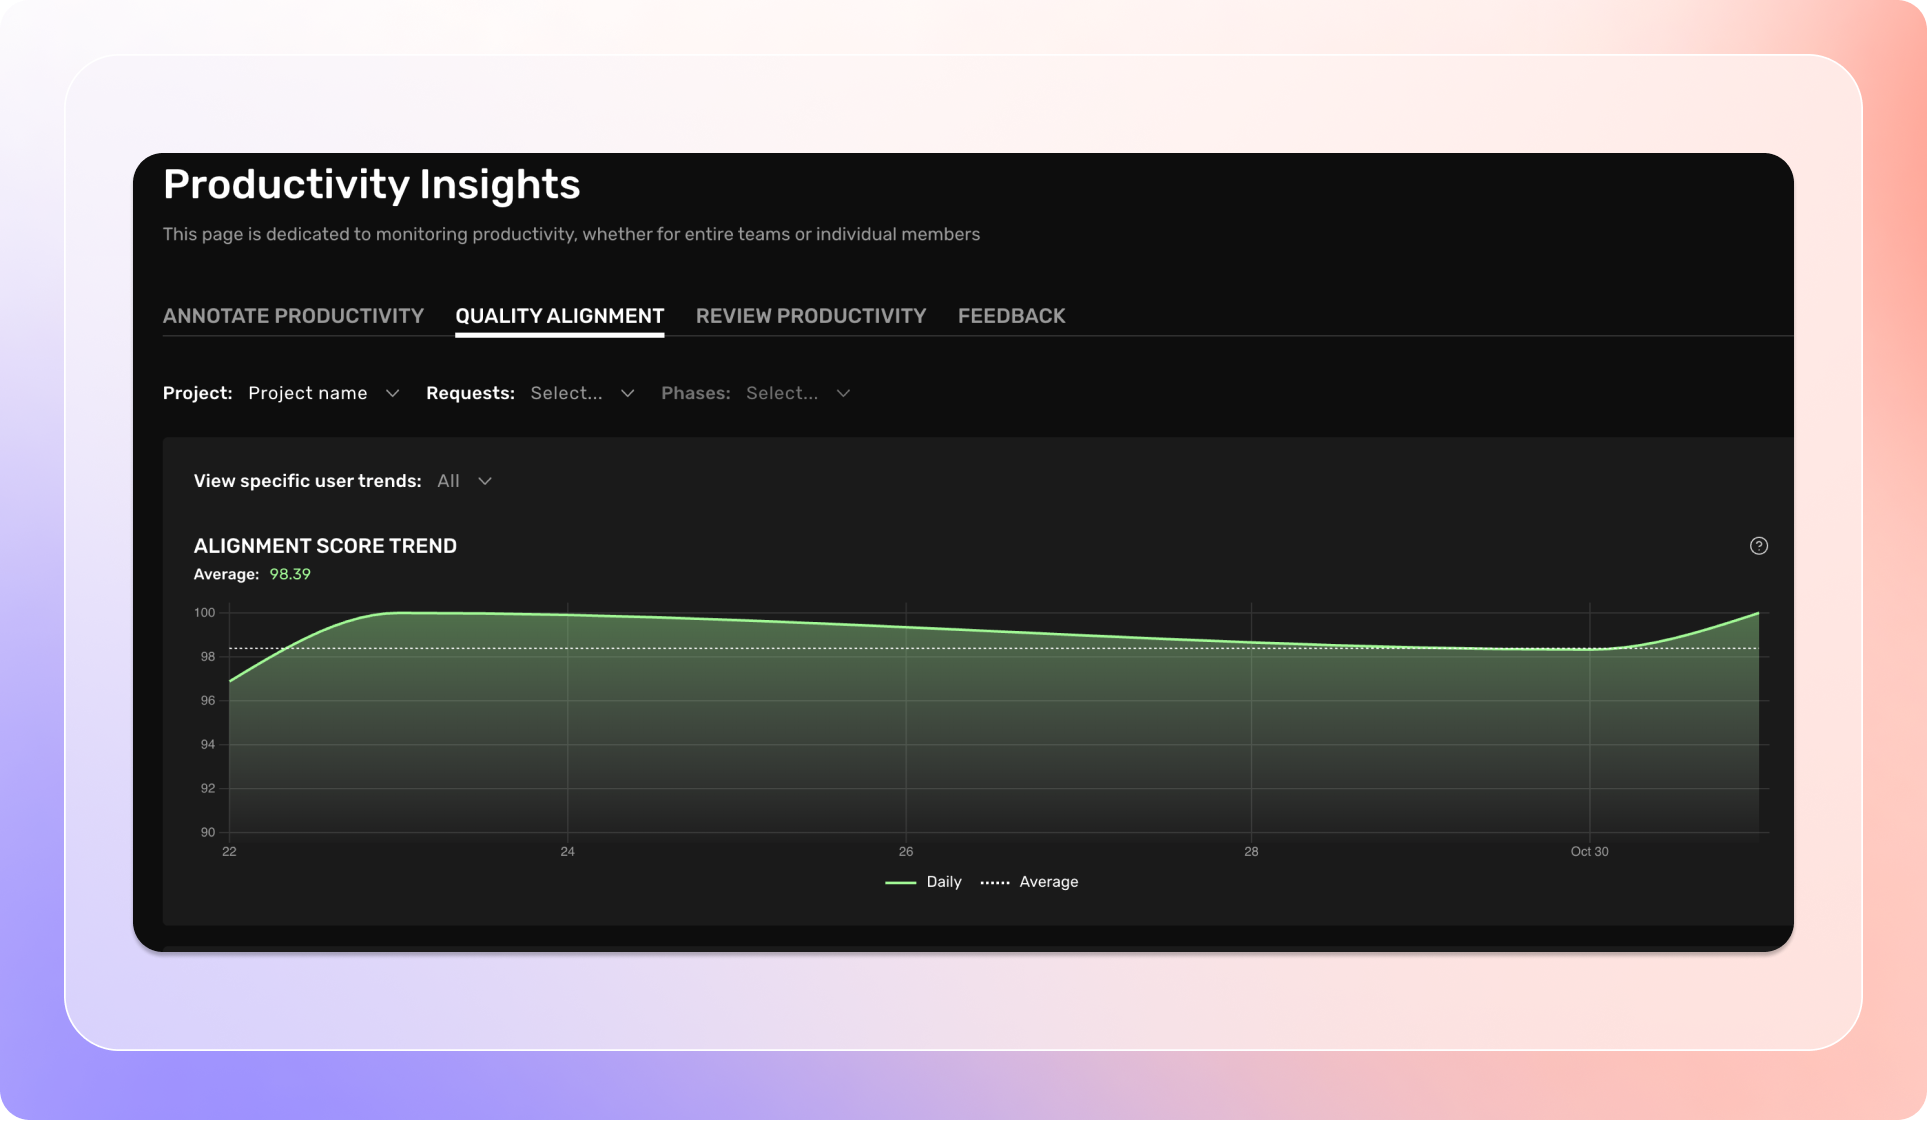Open the Review Productivity tab
1928x1121 pixels.
point(810,316)
